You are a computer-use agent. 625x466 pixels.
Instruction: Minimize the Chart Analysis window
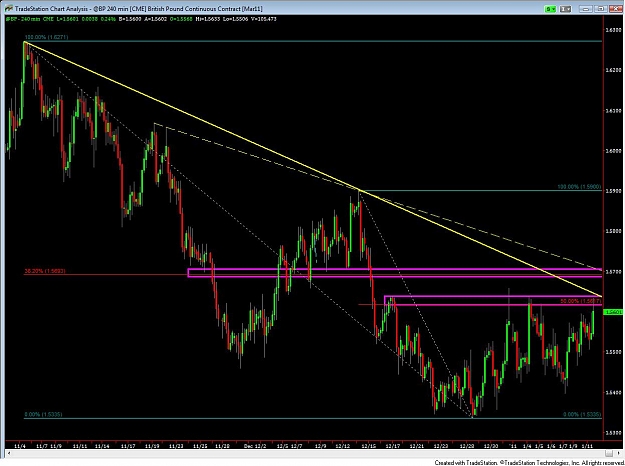point(586,9)
